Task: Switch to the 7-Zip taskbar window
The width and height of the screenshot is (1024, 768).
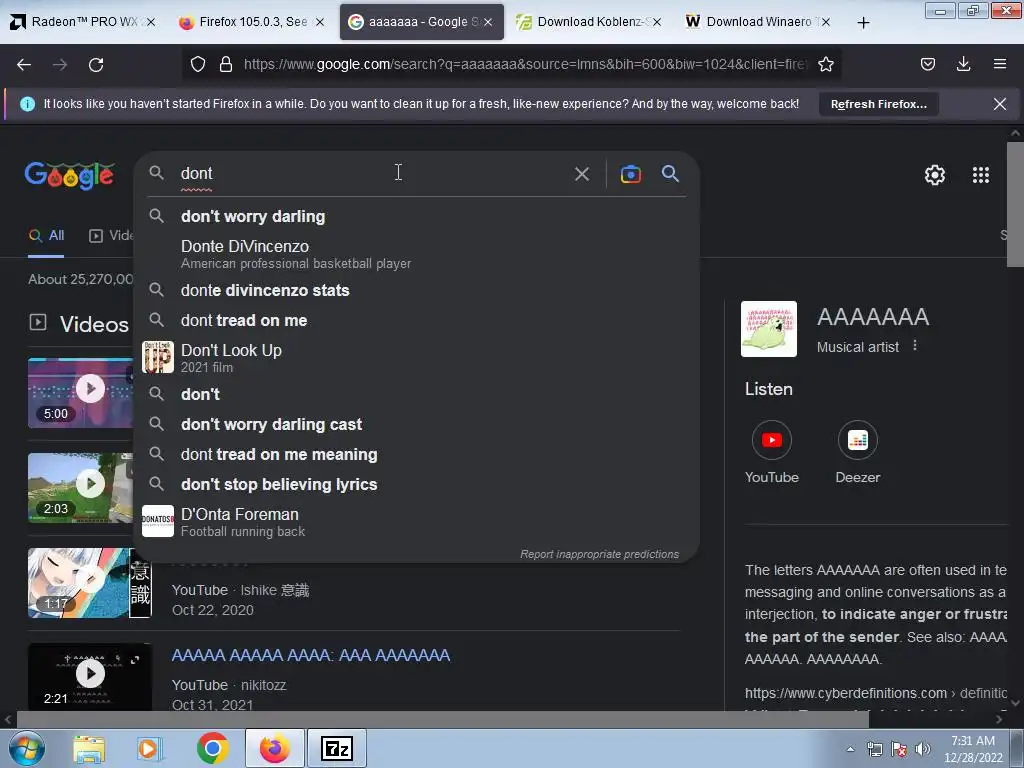Action: coord(337,748)
